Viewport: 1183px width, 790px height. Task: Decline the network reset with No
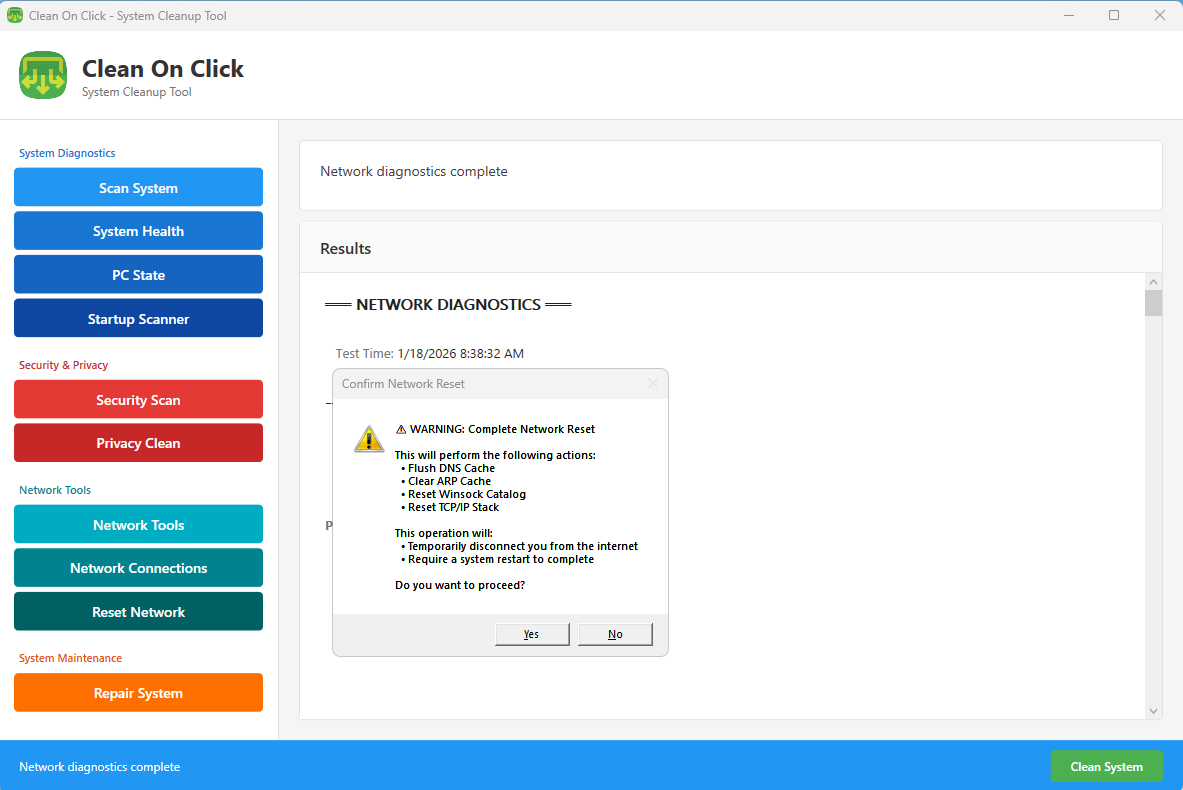pyautogui.click(x=615, y=634)
